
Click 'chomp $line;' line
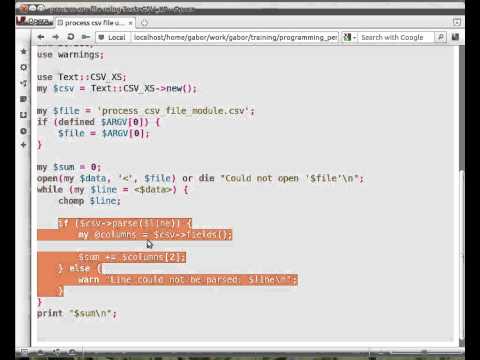[89, 201]
